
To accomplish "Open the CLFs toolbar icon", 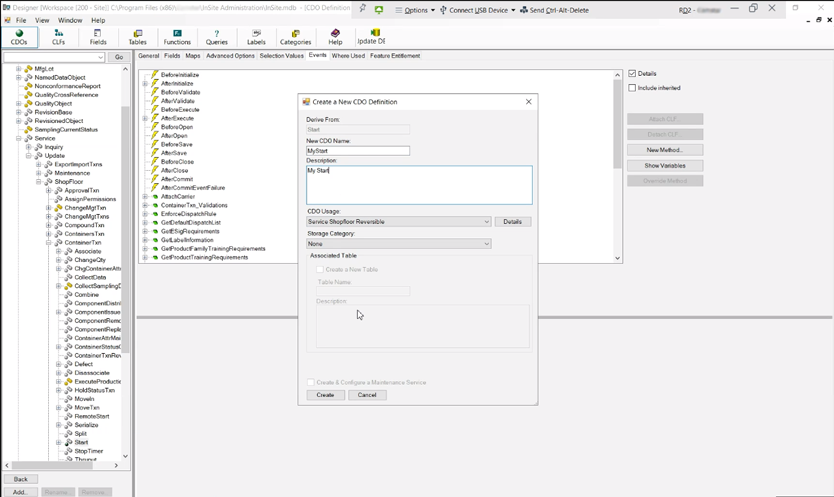I will point(58,37).
